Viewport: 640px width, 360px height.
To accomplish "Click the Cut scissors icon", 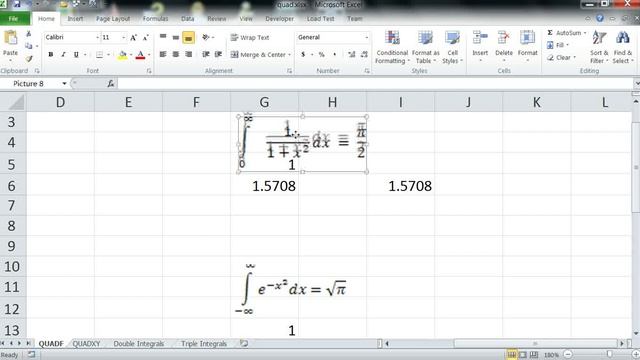I will point(29,34).
